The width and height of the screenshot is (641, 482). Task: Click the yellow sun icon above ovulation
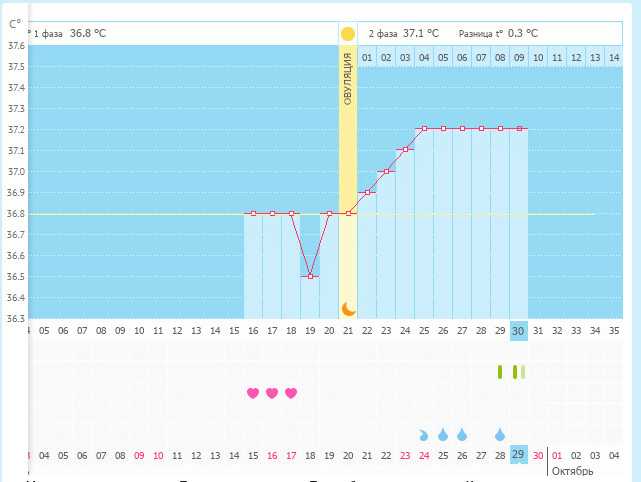[348, 33]
